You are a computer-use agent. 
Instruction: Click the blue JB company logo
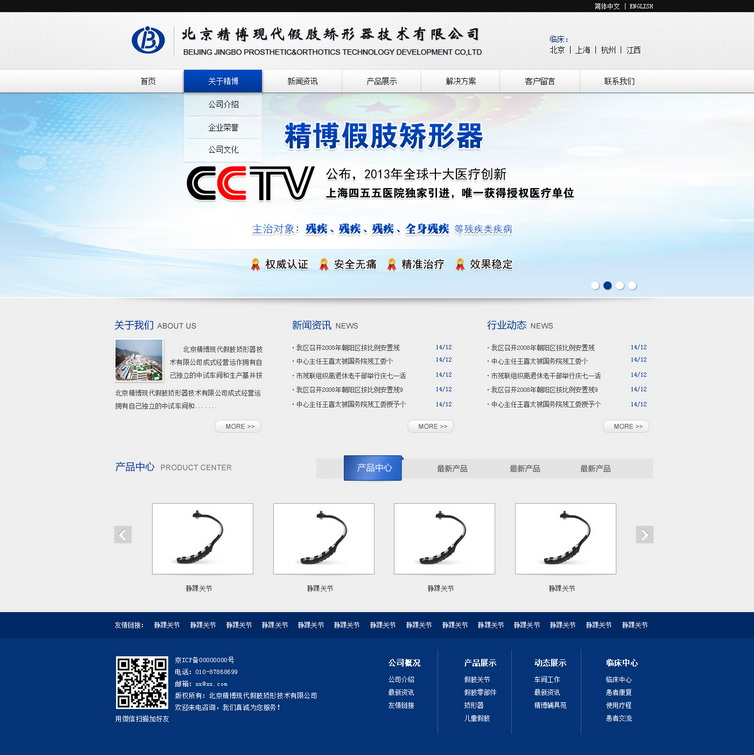coord(148,40)
